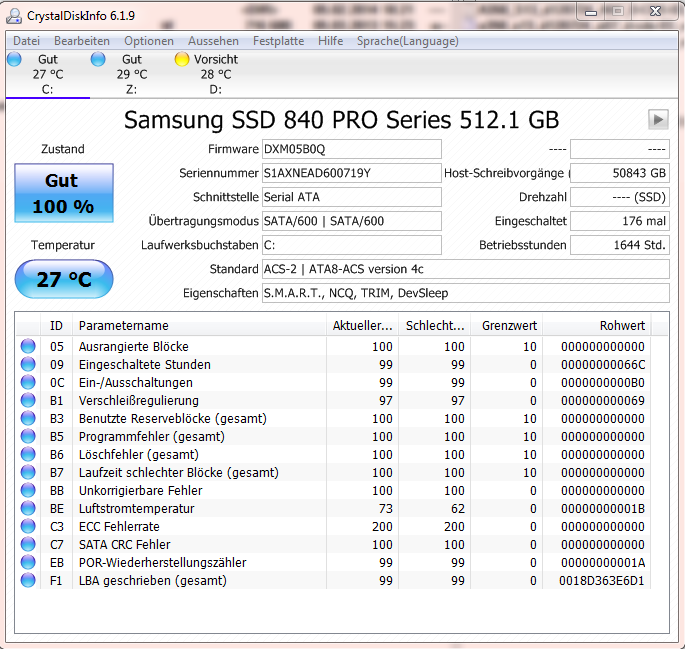Click the Eingeschaltet 176 mal value
This screenshot has height=649, width=685.
(x=620, y=221)
